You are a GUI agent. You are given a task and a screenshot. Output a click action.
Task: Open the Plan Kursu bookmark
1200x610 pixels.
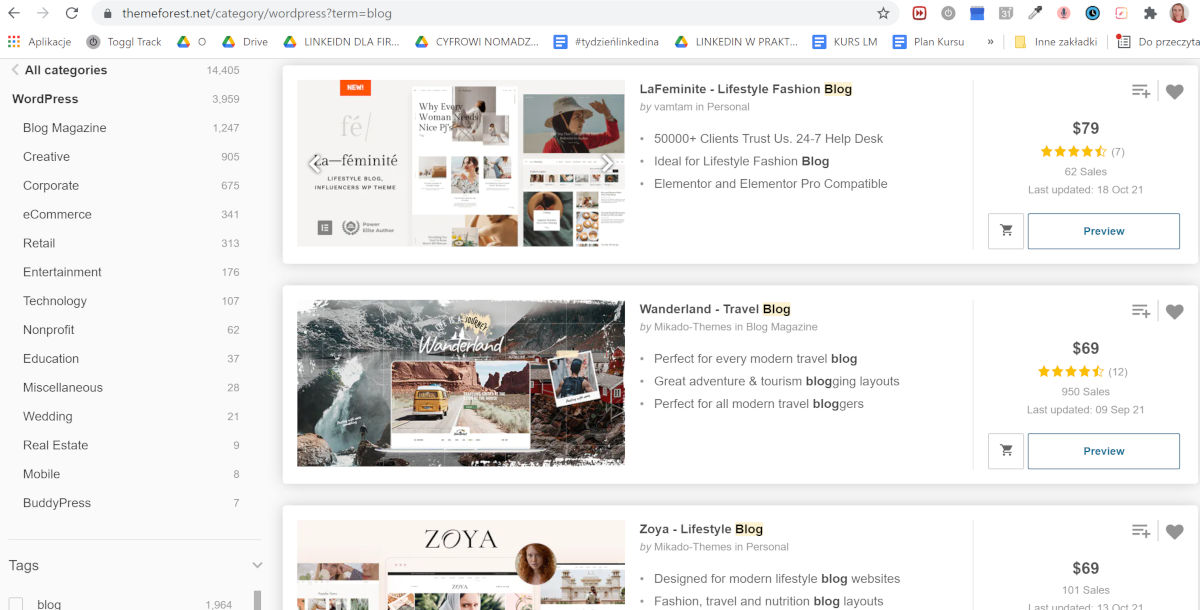tap(928, 42)
